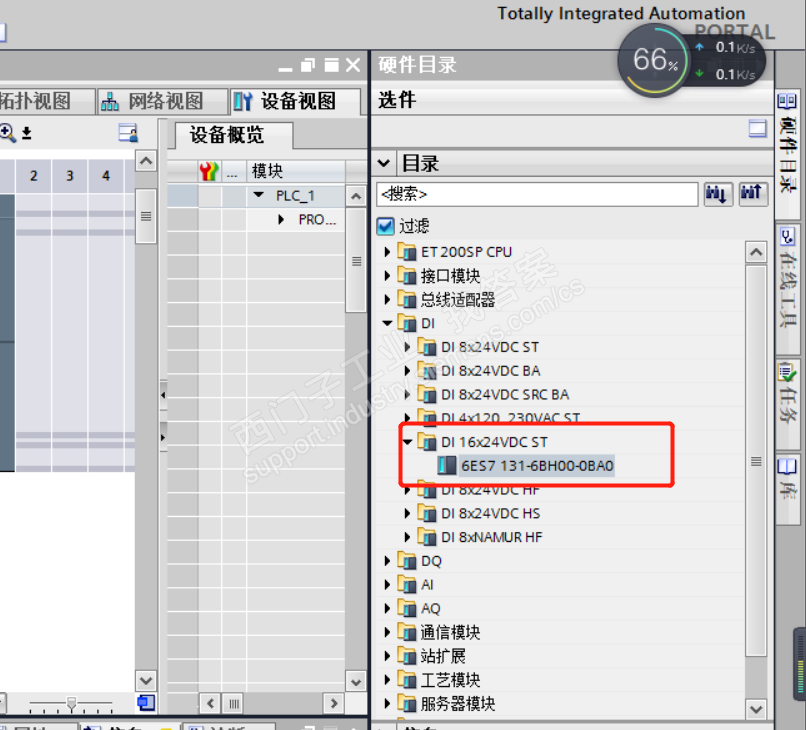806x730 pixels.
Task: Expand the DQ folder
Action: [388, 561]
